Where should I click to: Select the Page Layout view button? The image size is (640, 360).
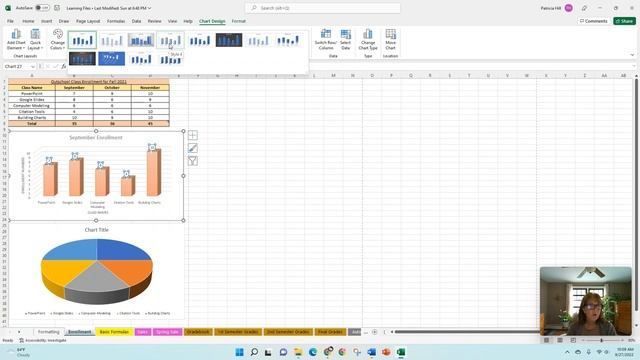pos(560,340)
